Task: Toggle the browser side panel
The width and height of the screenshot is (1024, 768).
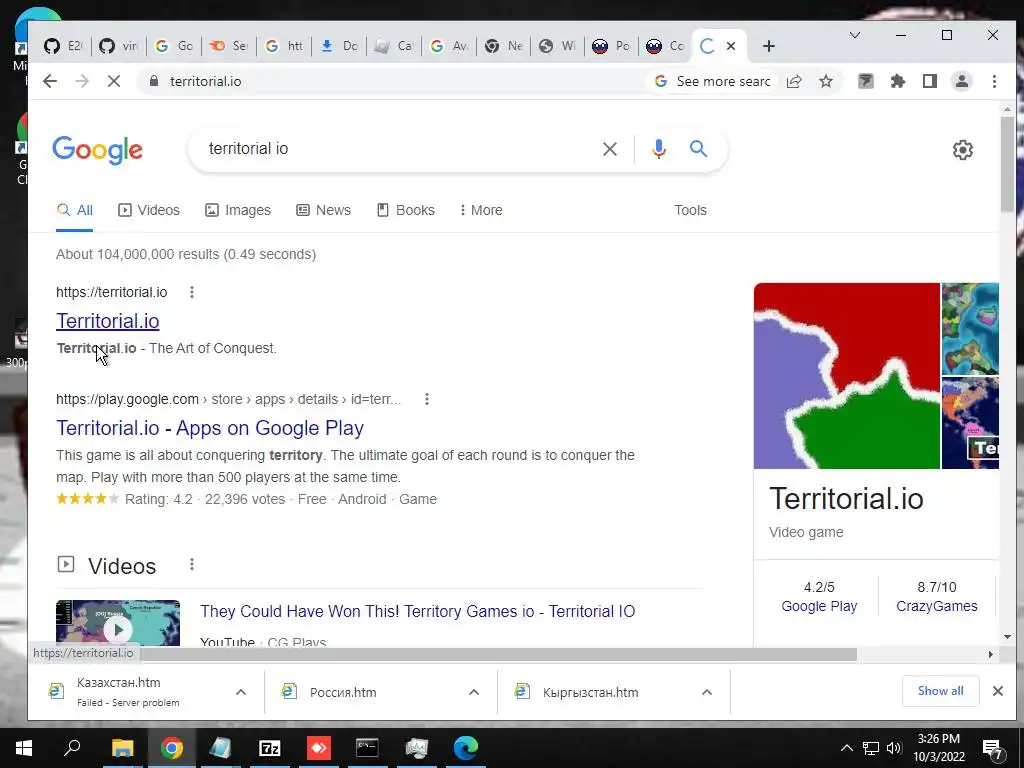Action: pyautogui.click(x=930, y=81)
